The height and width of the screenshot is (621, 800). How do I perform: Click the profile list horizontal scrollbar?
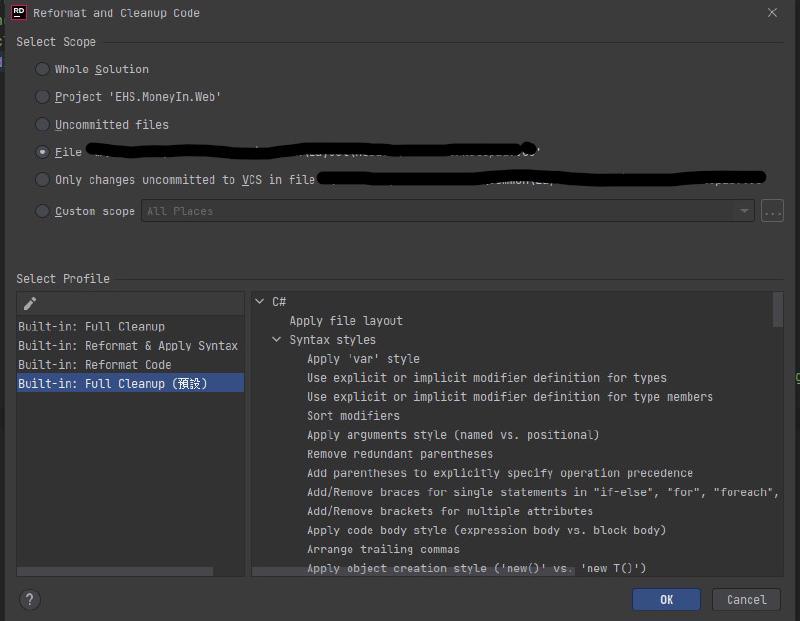115,571
